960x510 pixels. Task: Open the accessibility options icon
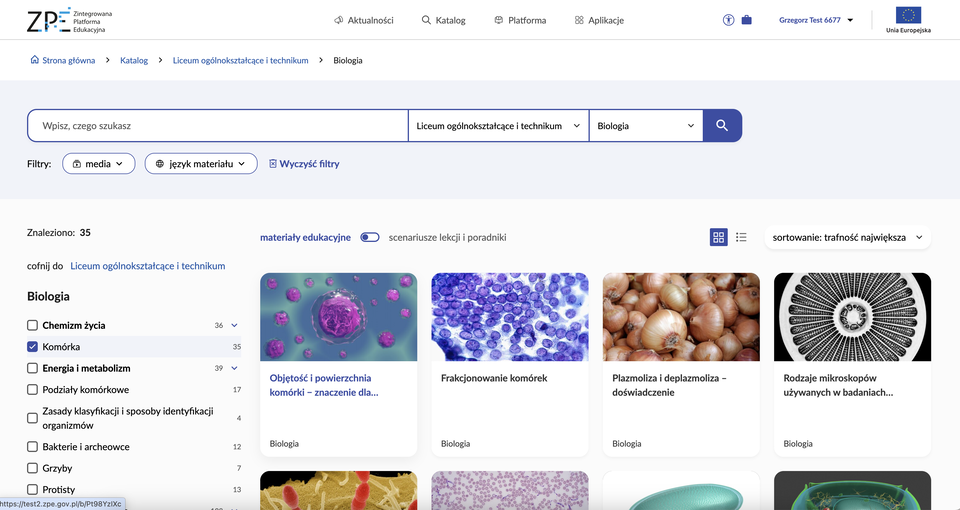pyautogui.click(x=728, y=20)
